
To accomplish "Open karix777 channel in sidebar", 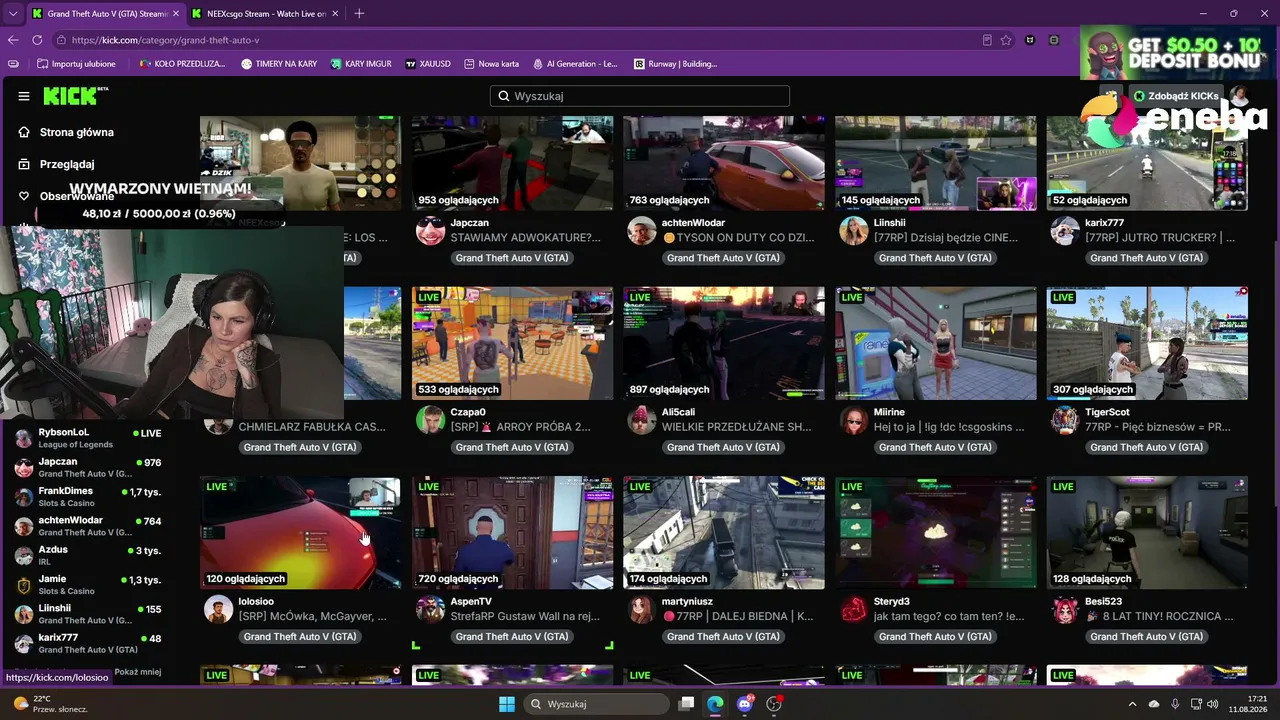I will [88, 643].
